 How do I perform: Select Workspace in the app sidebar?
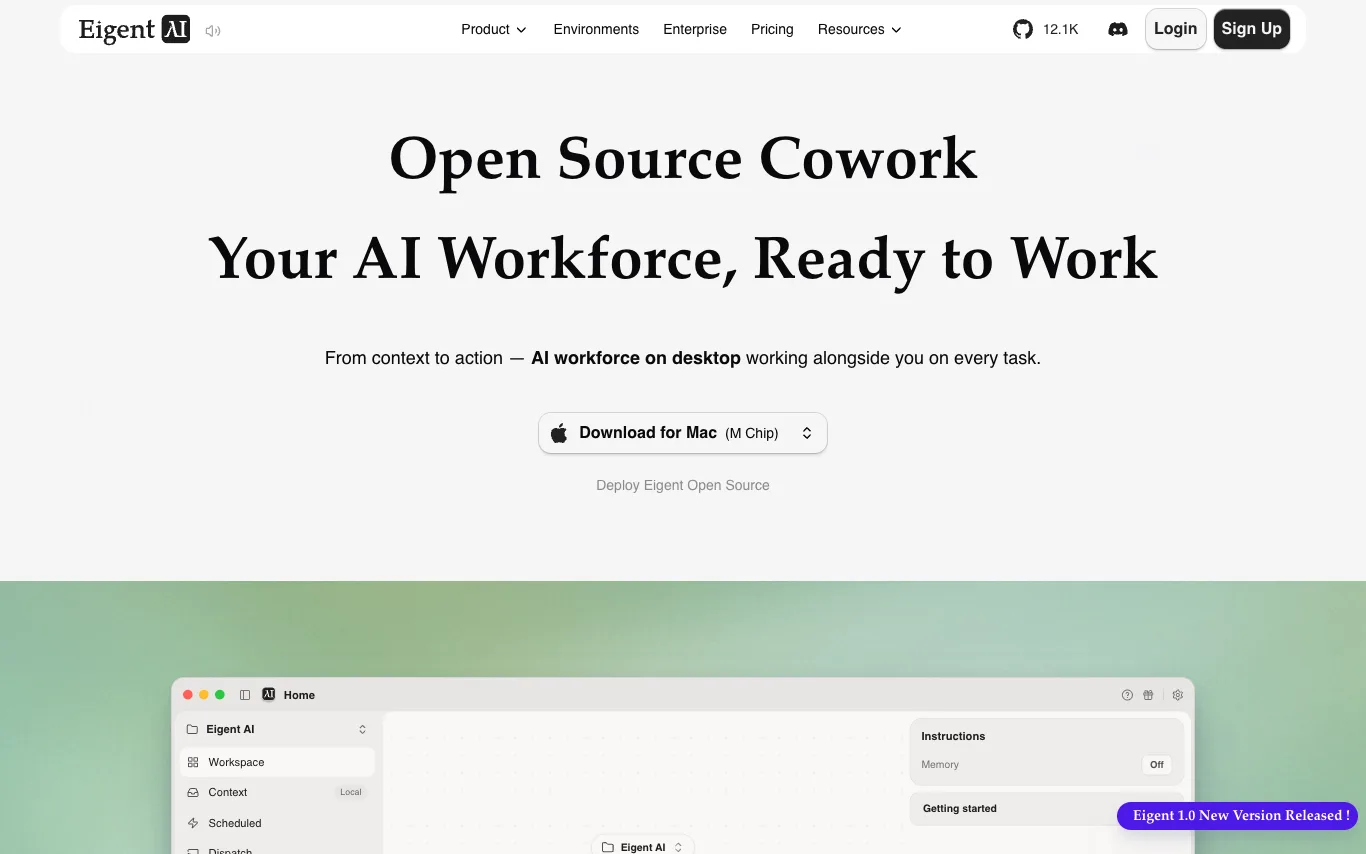pos(277,762)
